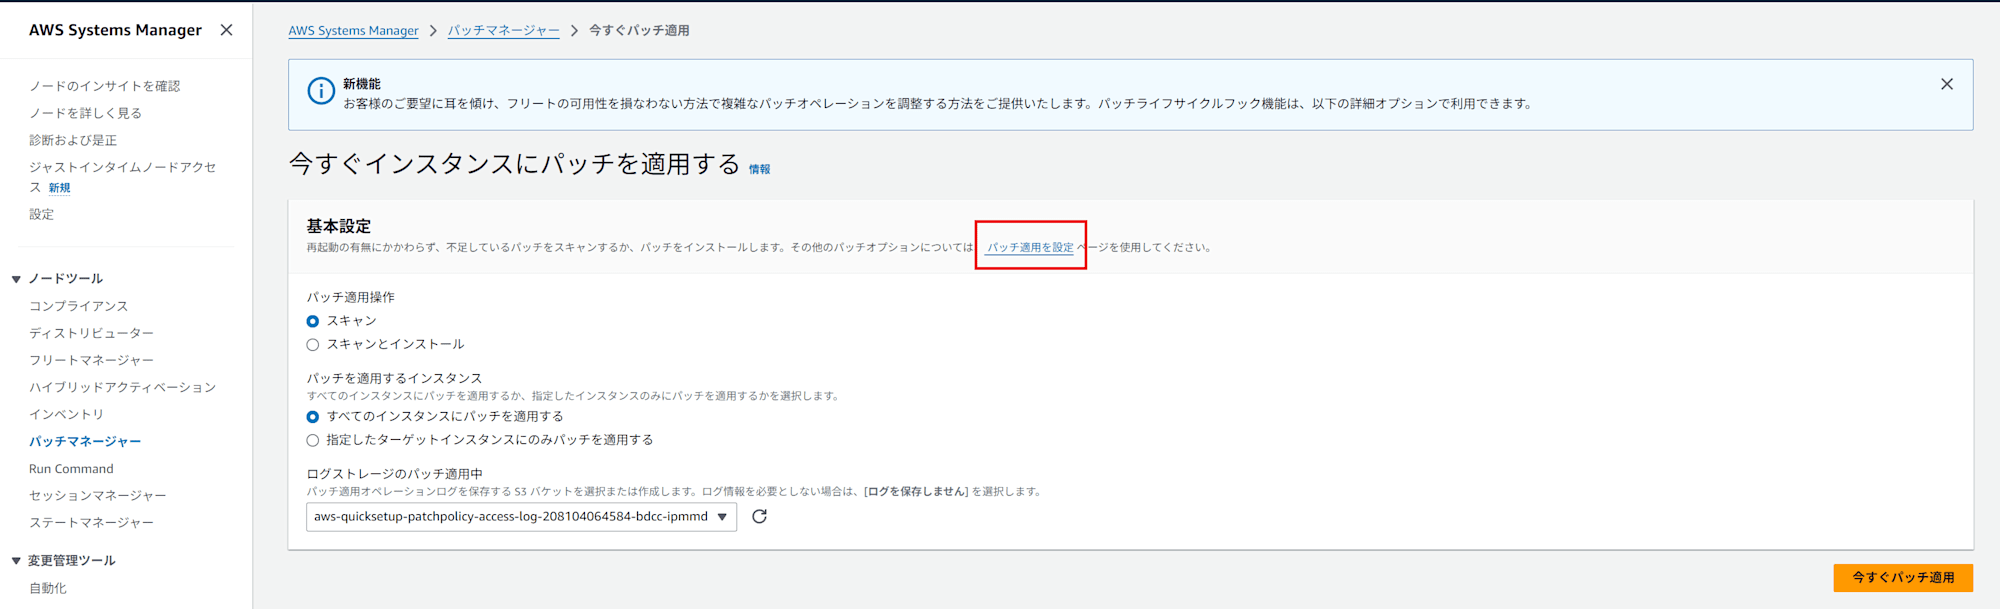Go to パッチマネージャー breadcrumb link
The image size is (2000, 609).
[x=504, y=30]
